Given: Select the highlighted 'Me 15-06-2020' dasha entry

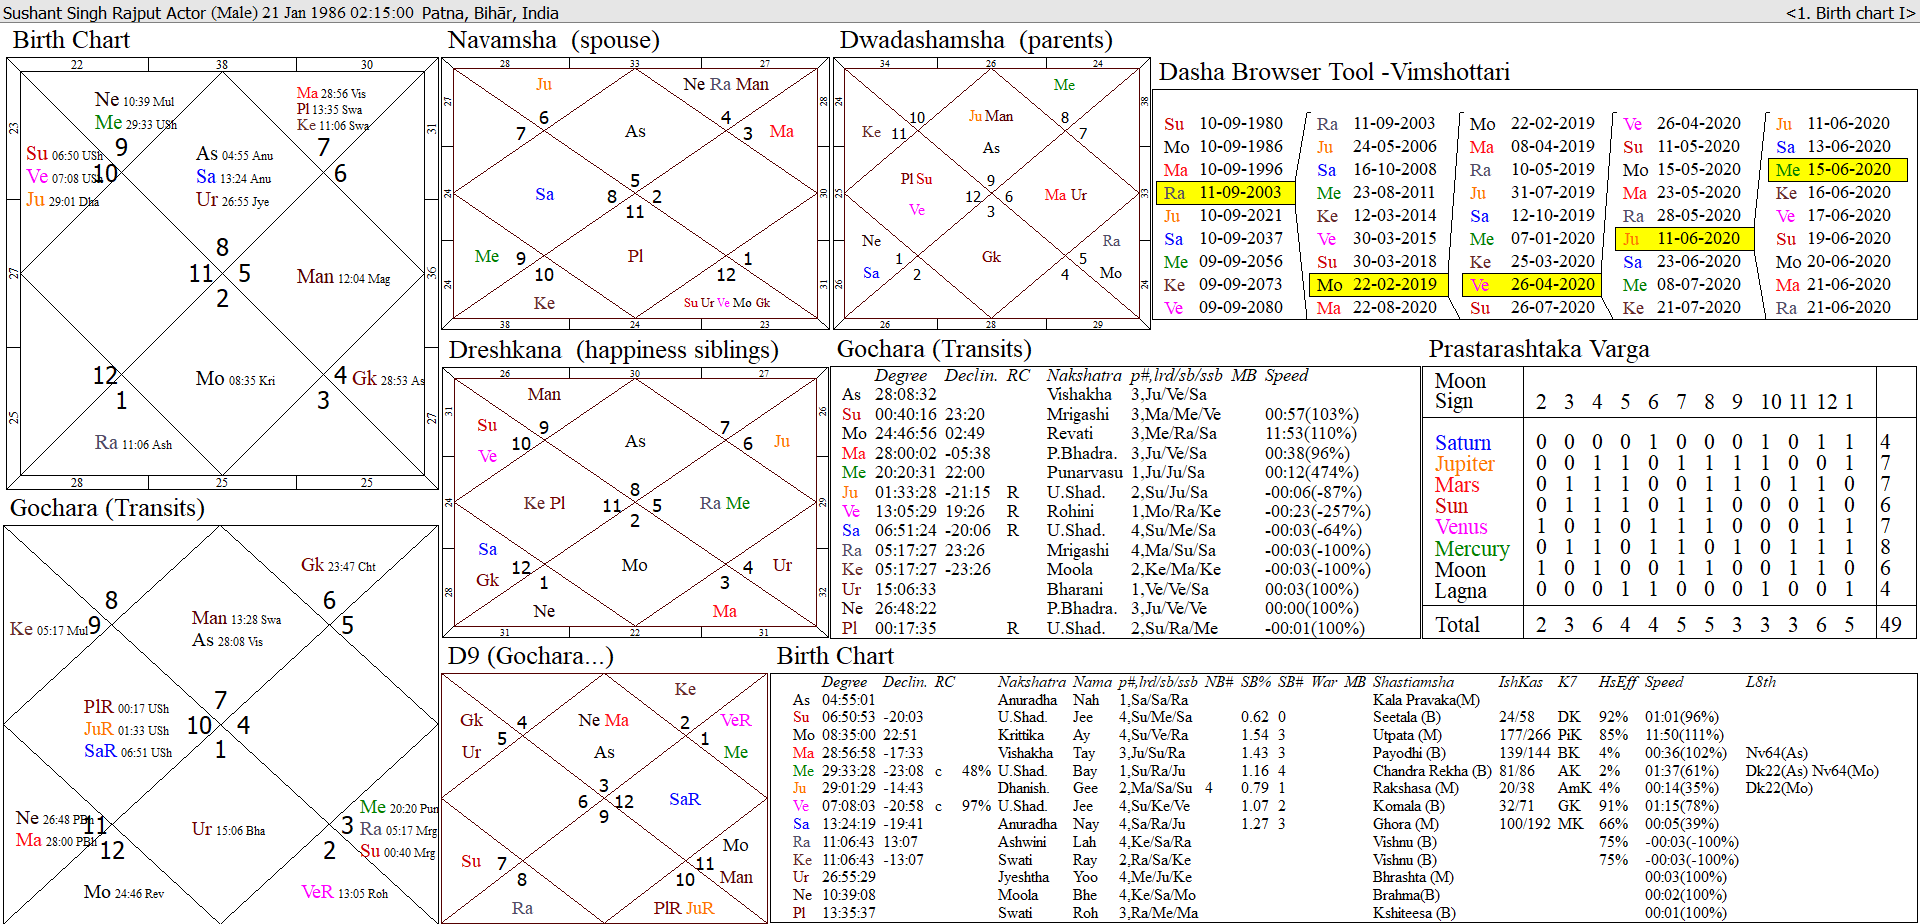Looking at the screenshot, I should pos(1838,170).
